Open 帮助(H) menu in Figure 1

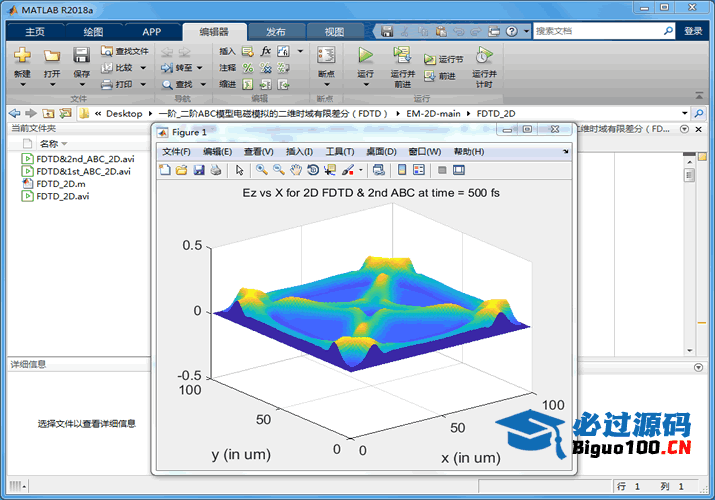coord(469,151)
